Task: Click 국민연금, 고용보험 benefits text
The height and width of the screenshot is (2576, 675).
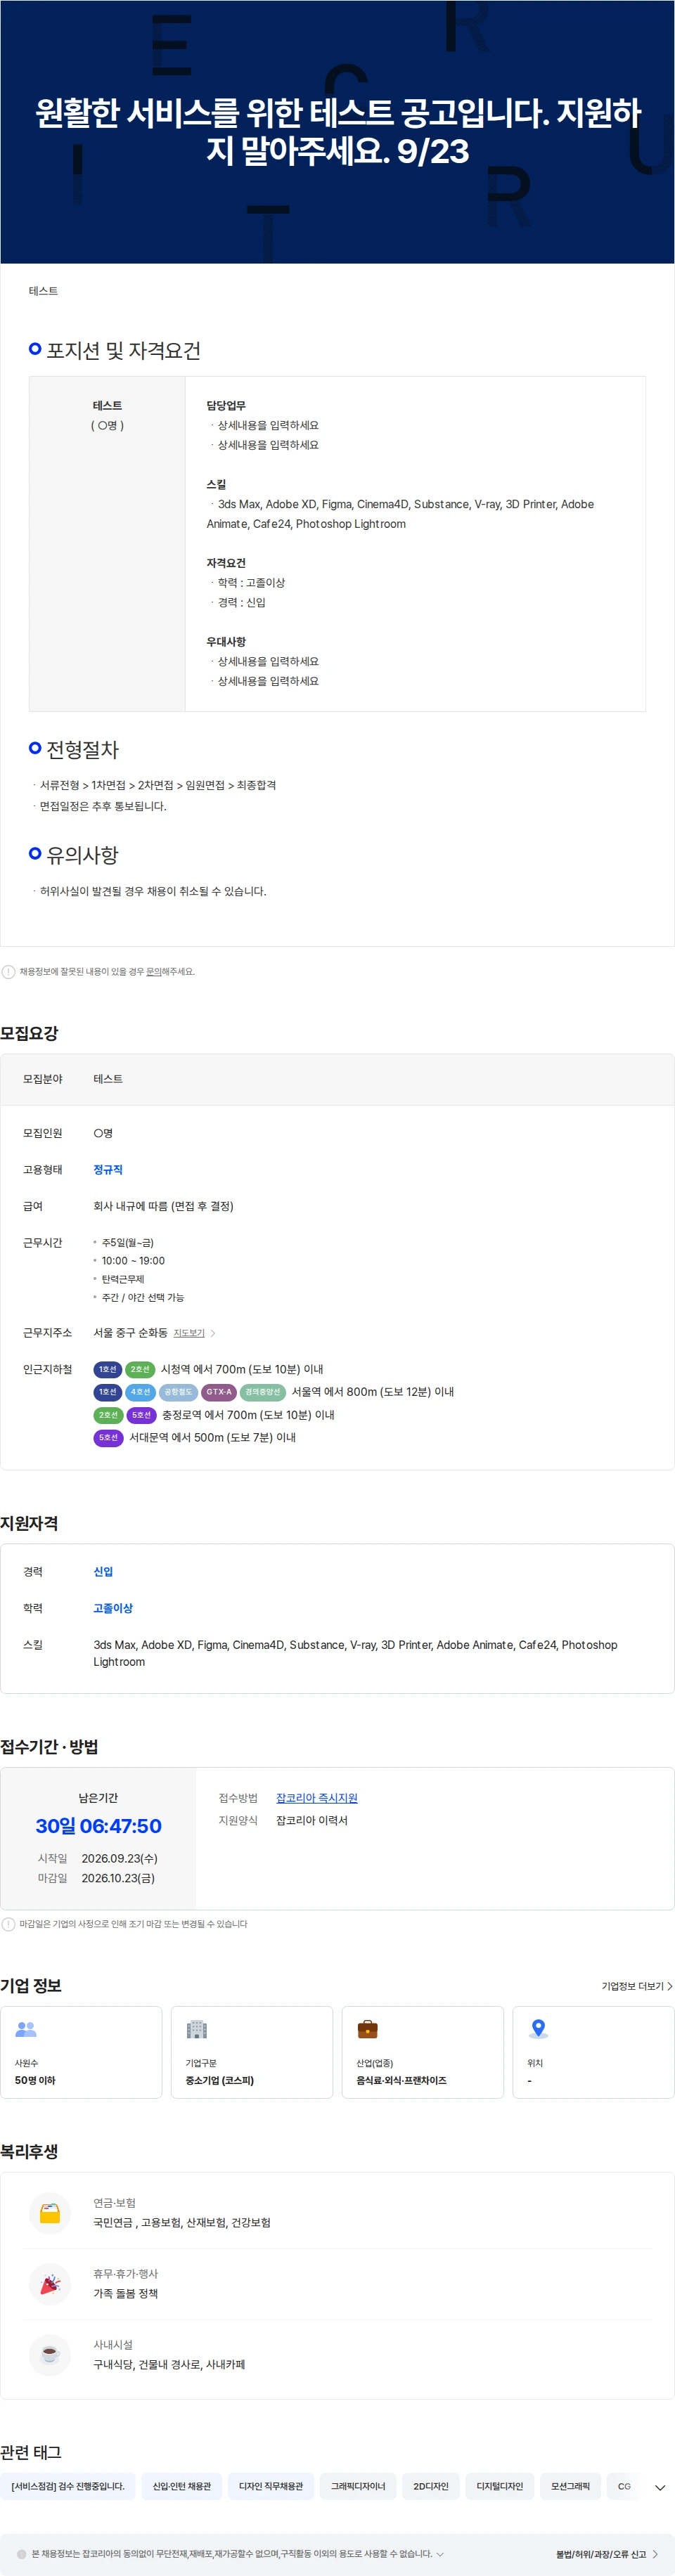Action: tap(182, 2222)
